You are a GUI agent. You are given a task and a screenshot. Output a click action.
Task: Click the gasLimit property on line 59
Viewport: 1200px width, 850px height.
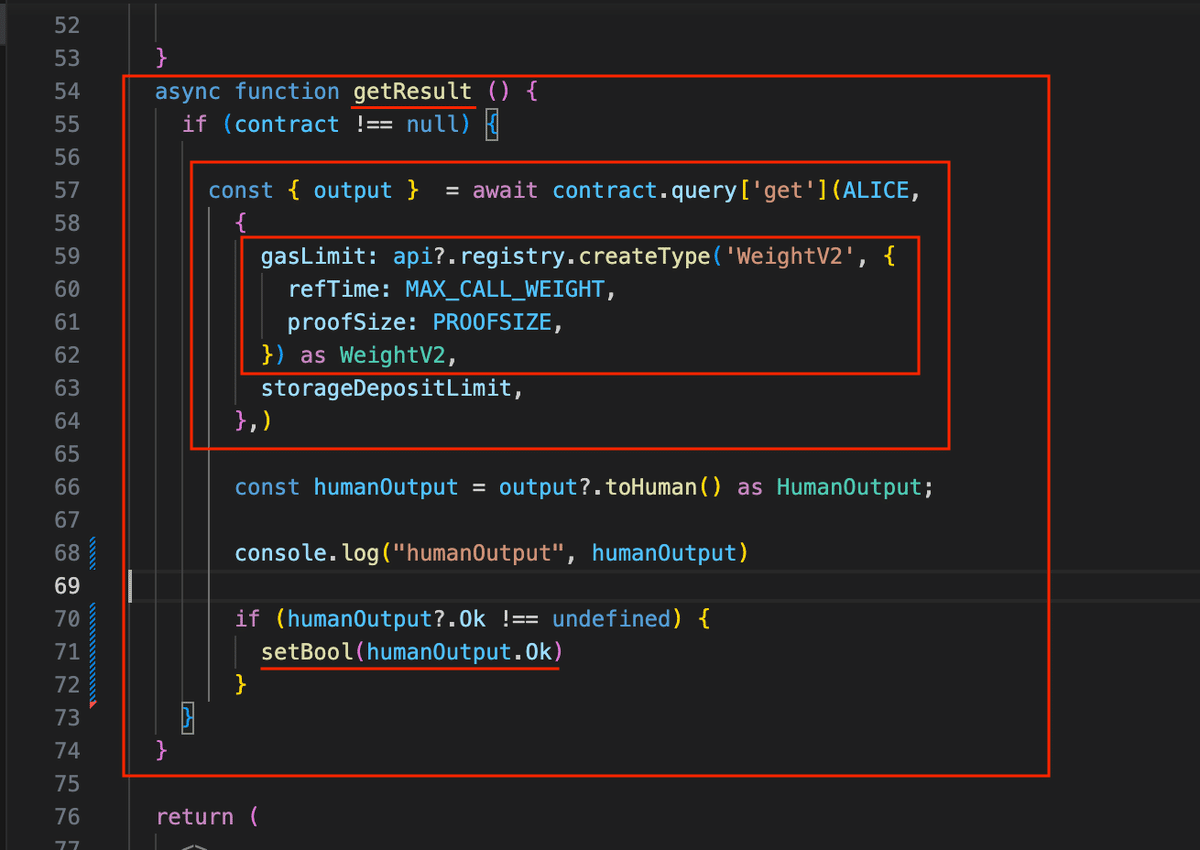pos(313,256)
